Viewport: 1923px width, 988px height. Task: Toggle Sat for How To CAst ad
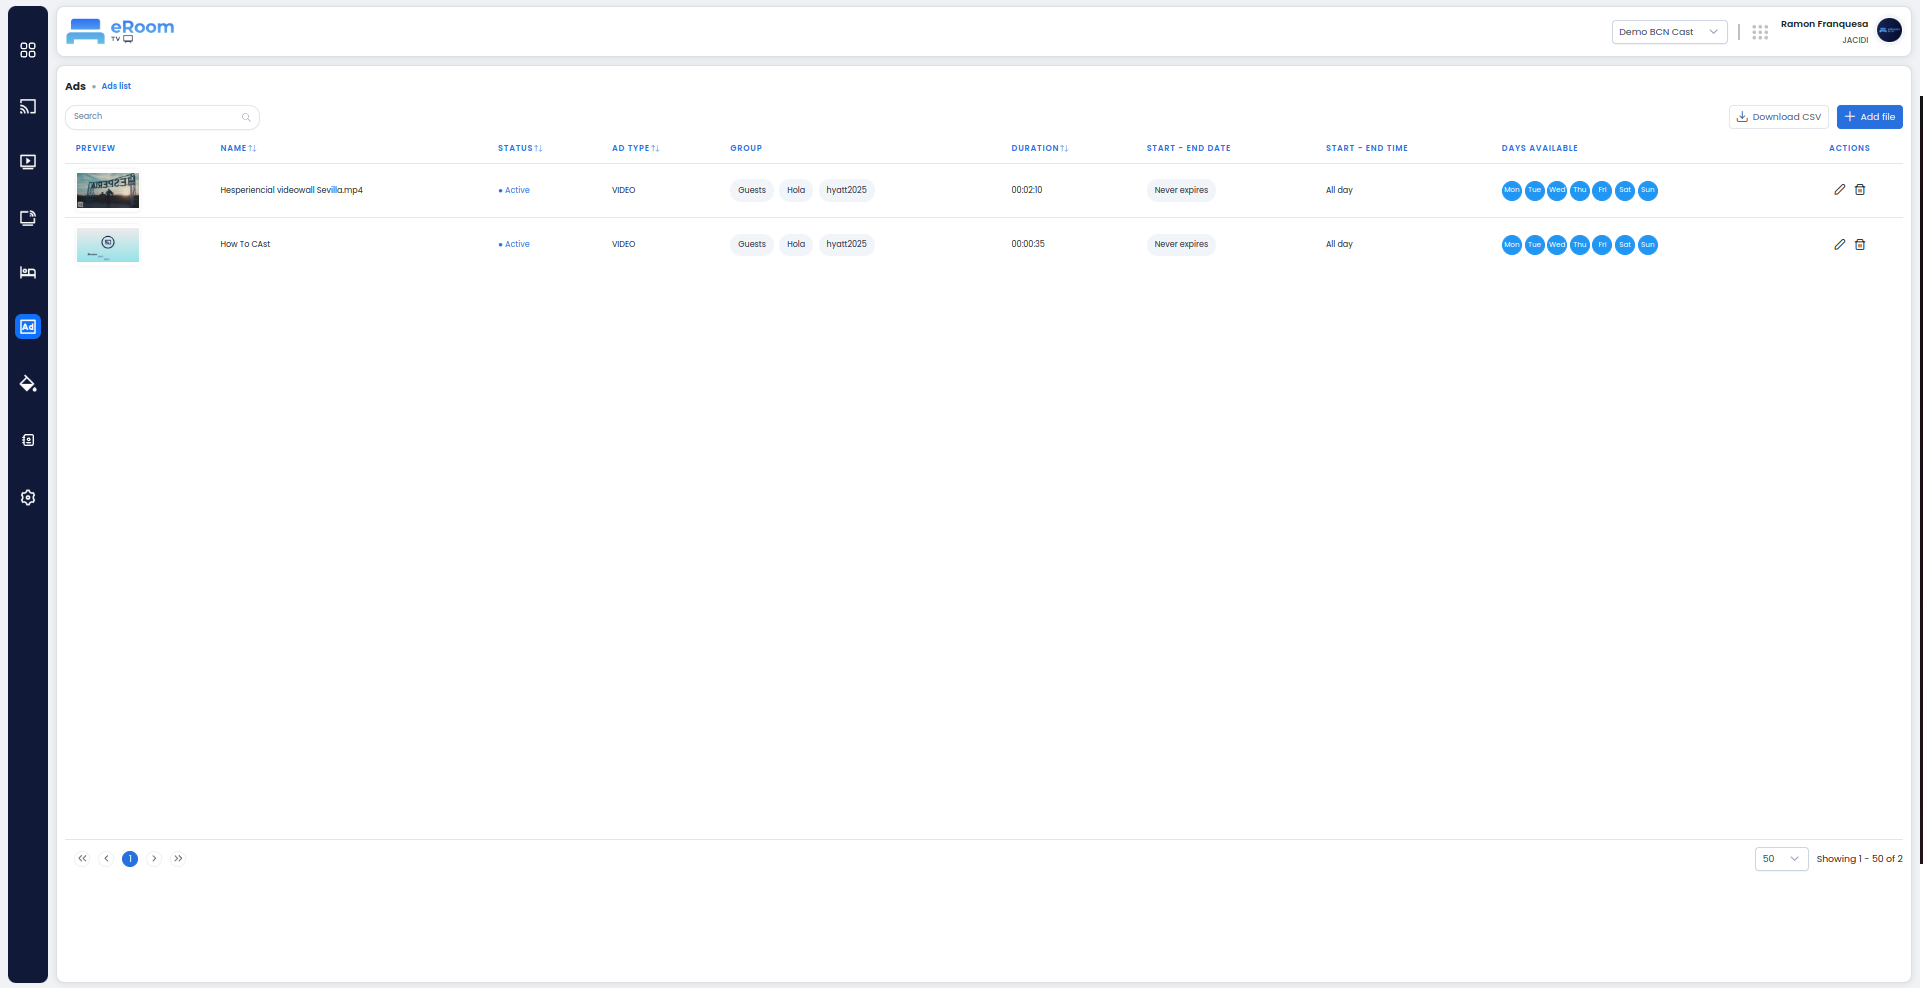(1625, 245)
